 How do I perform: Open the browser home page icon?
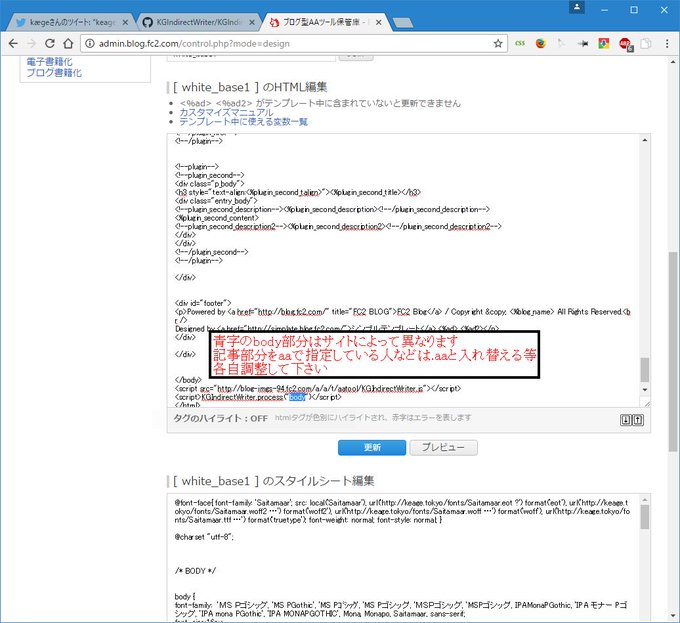(68, 43)
